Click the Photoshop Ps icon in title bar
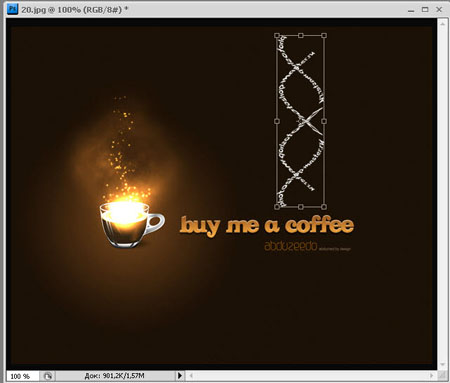Viewport: 450px width, 383px height. tap(12, 8)
